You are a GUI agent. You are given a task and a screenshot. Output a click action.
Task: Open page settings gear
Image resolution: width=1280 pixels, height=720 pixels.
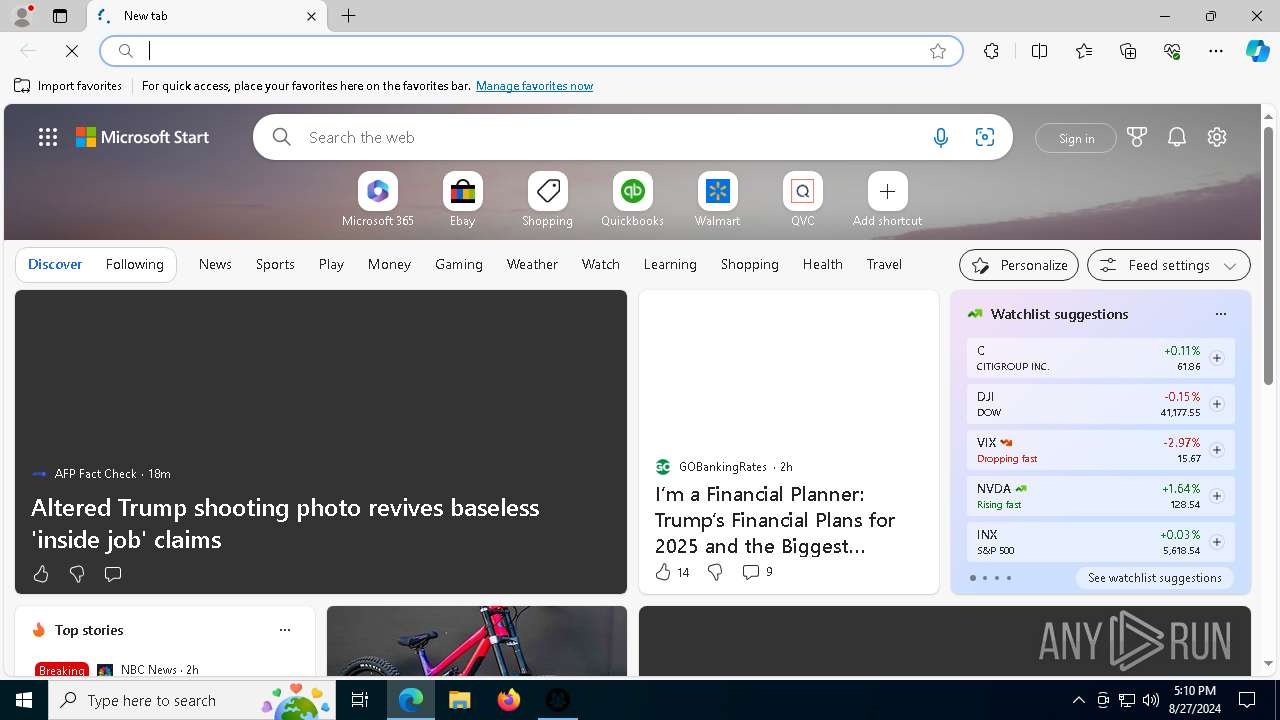click(x=1217, y=137)
